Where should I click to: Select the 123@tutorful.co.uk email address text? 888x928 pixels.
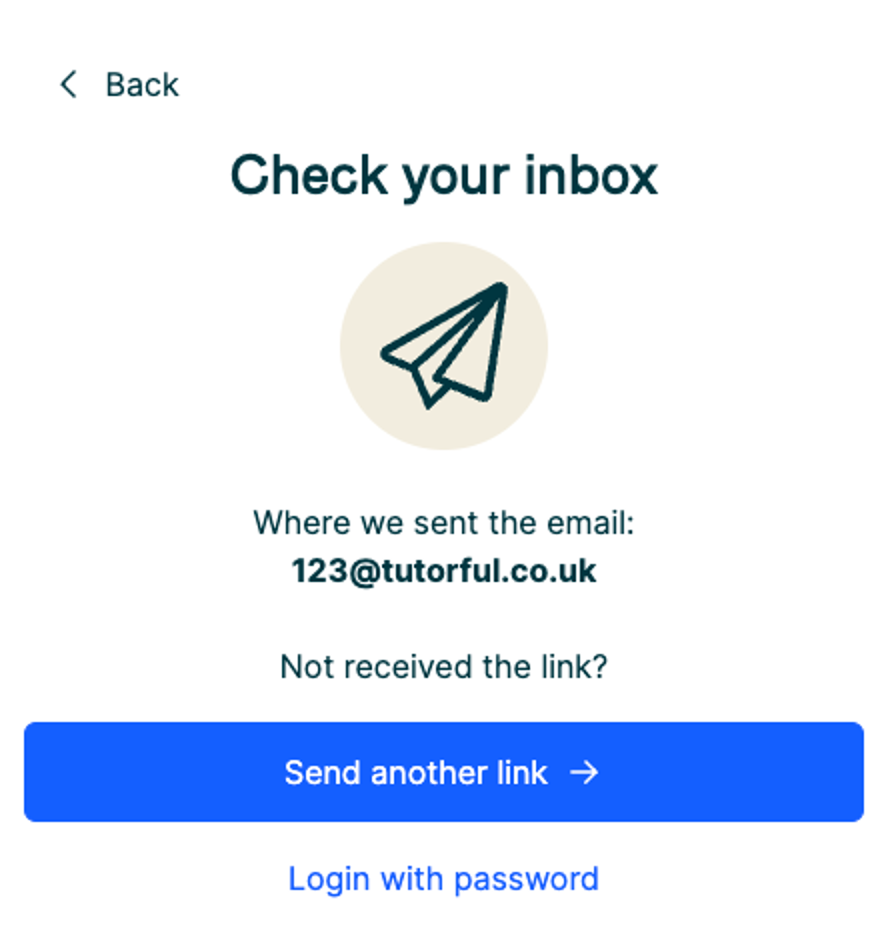tap(444, 571)
